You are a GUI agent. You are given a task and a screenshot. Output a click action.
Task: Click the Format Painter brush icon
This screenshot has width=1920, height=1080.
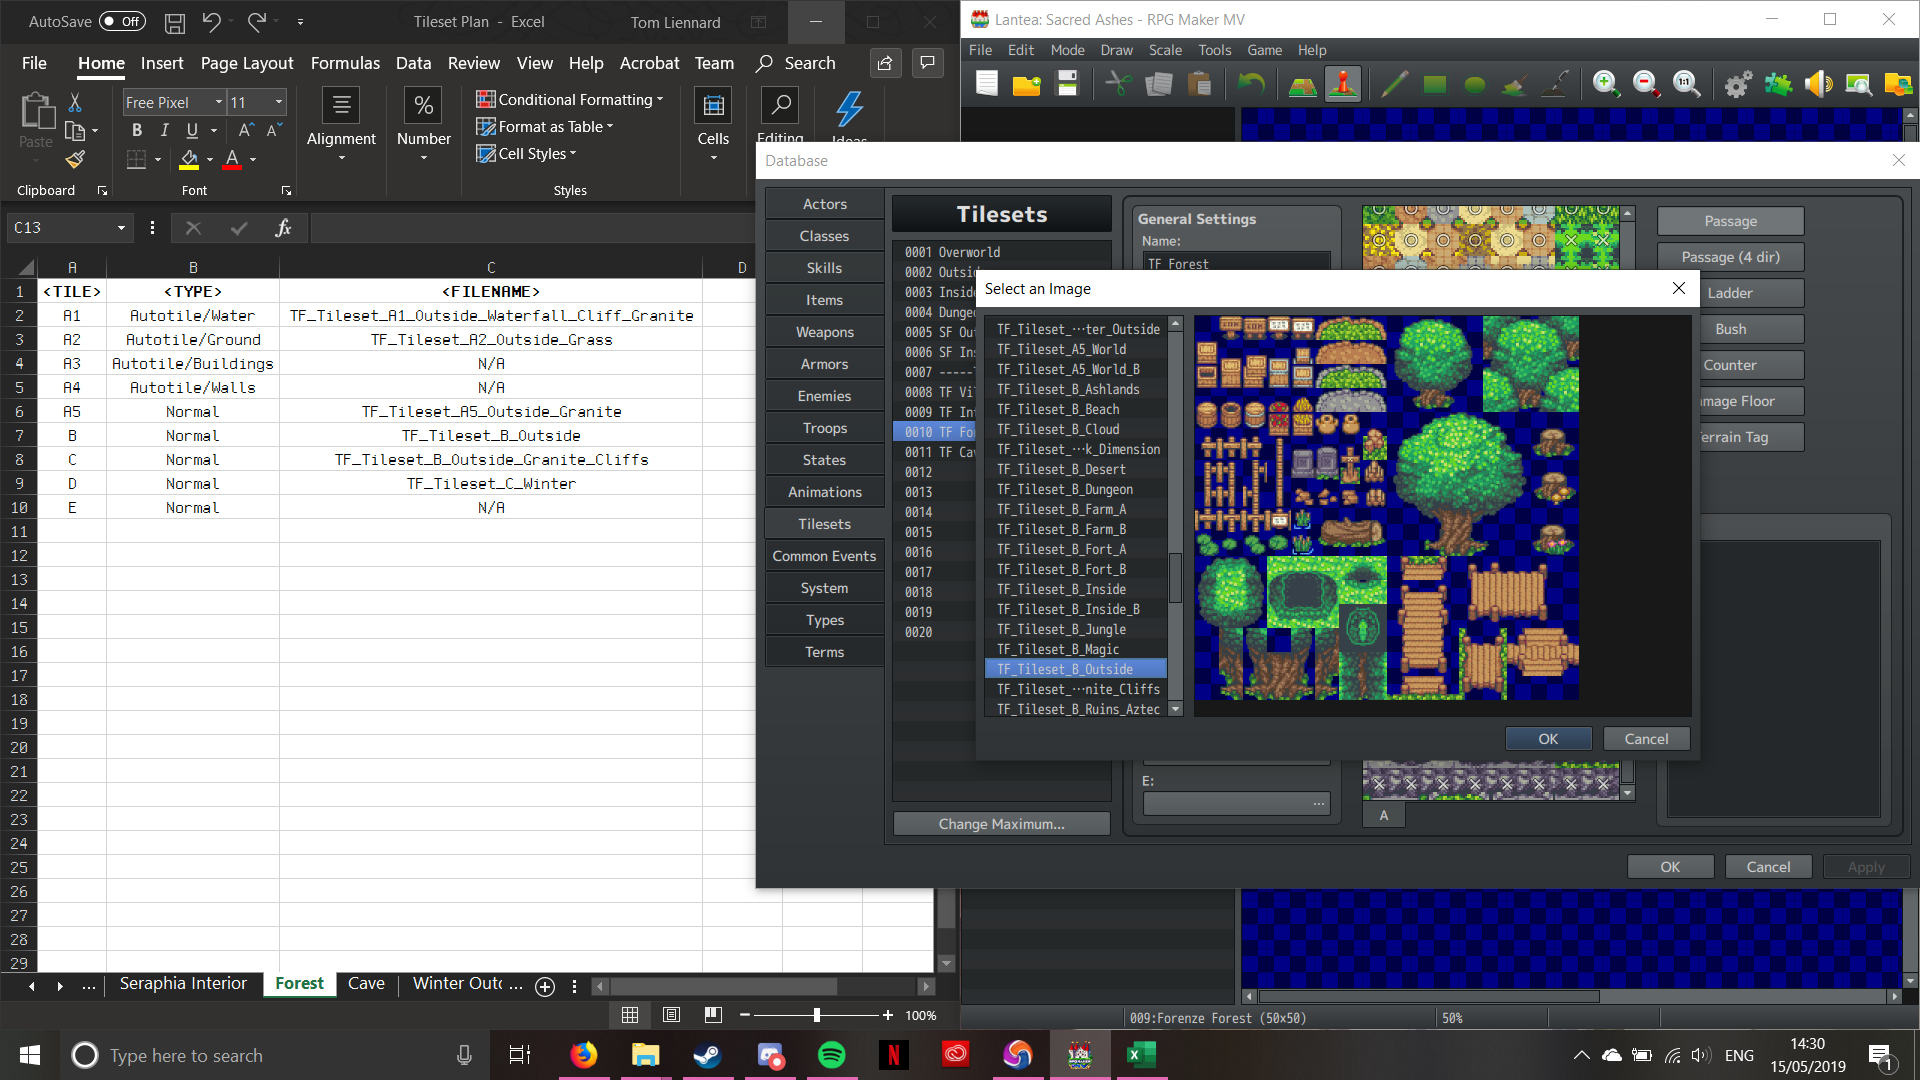pyautogui.click(x=75, y=160)
